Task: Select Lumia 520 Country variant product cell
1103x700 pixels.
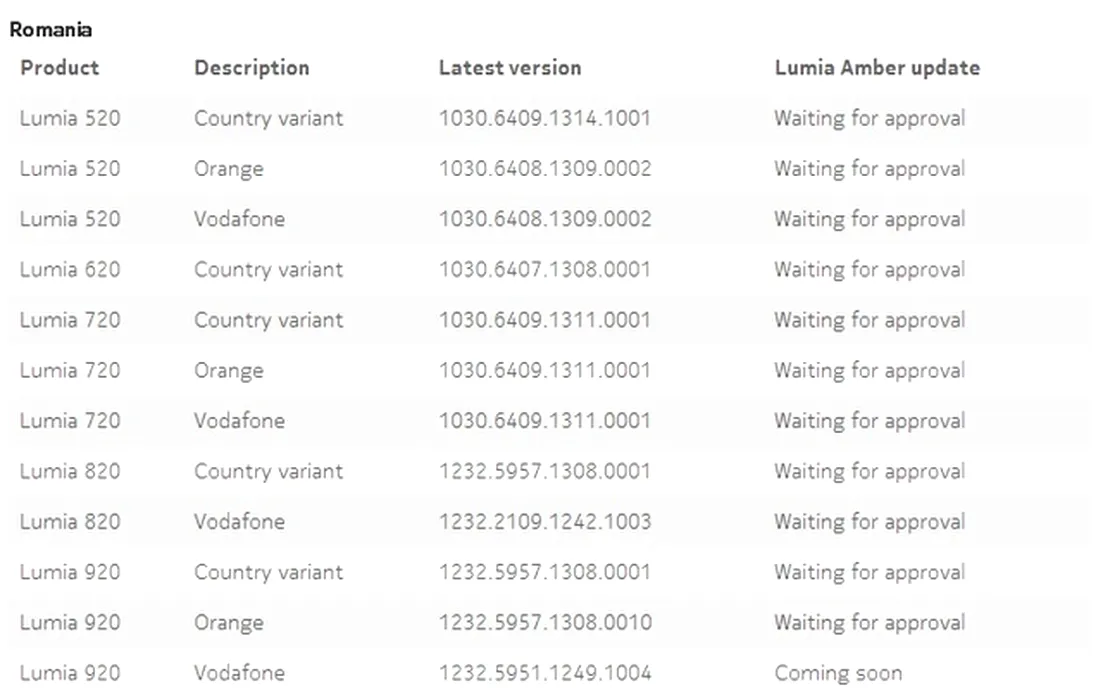Action: pyautogui.click(x=70, y=118)
